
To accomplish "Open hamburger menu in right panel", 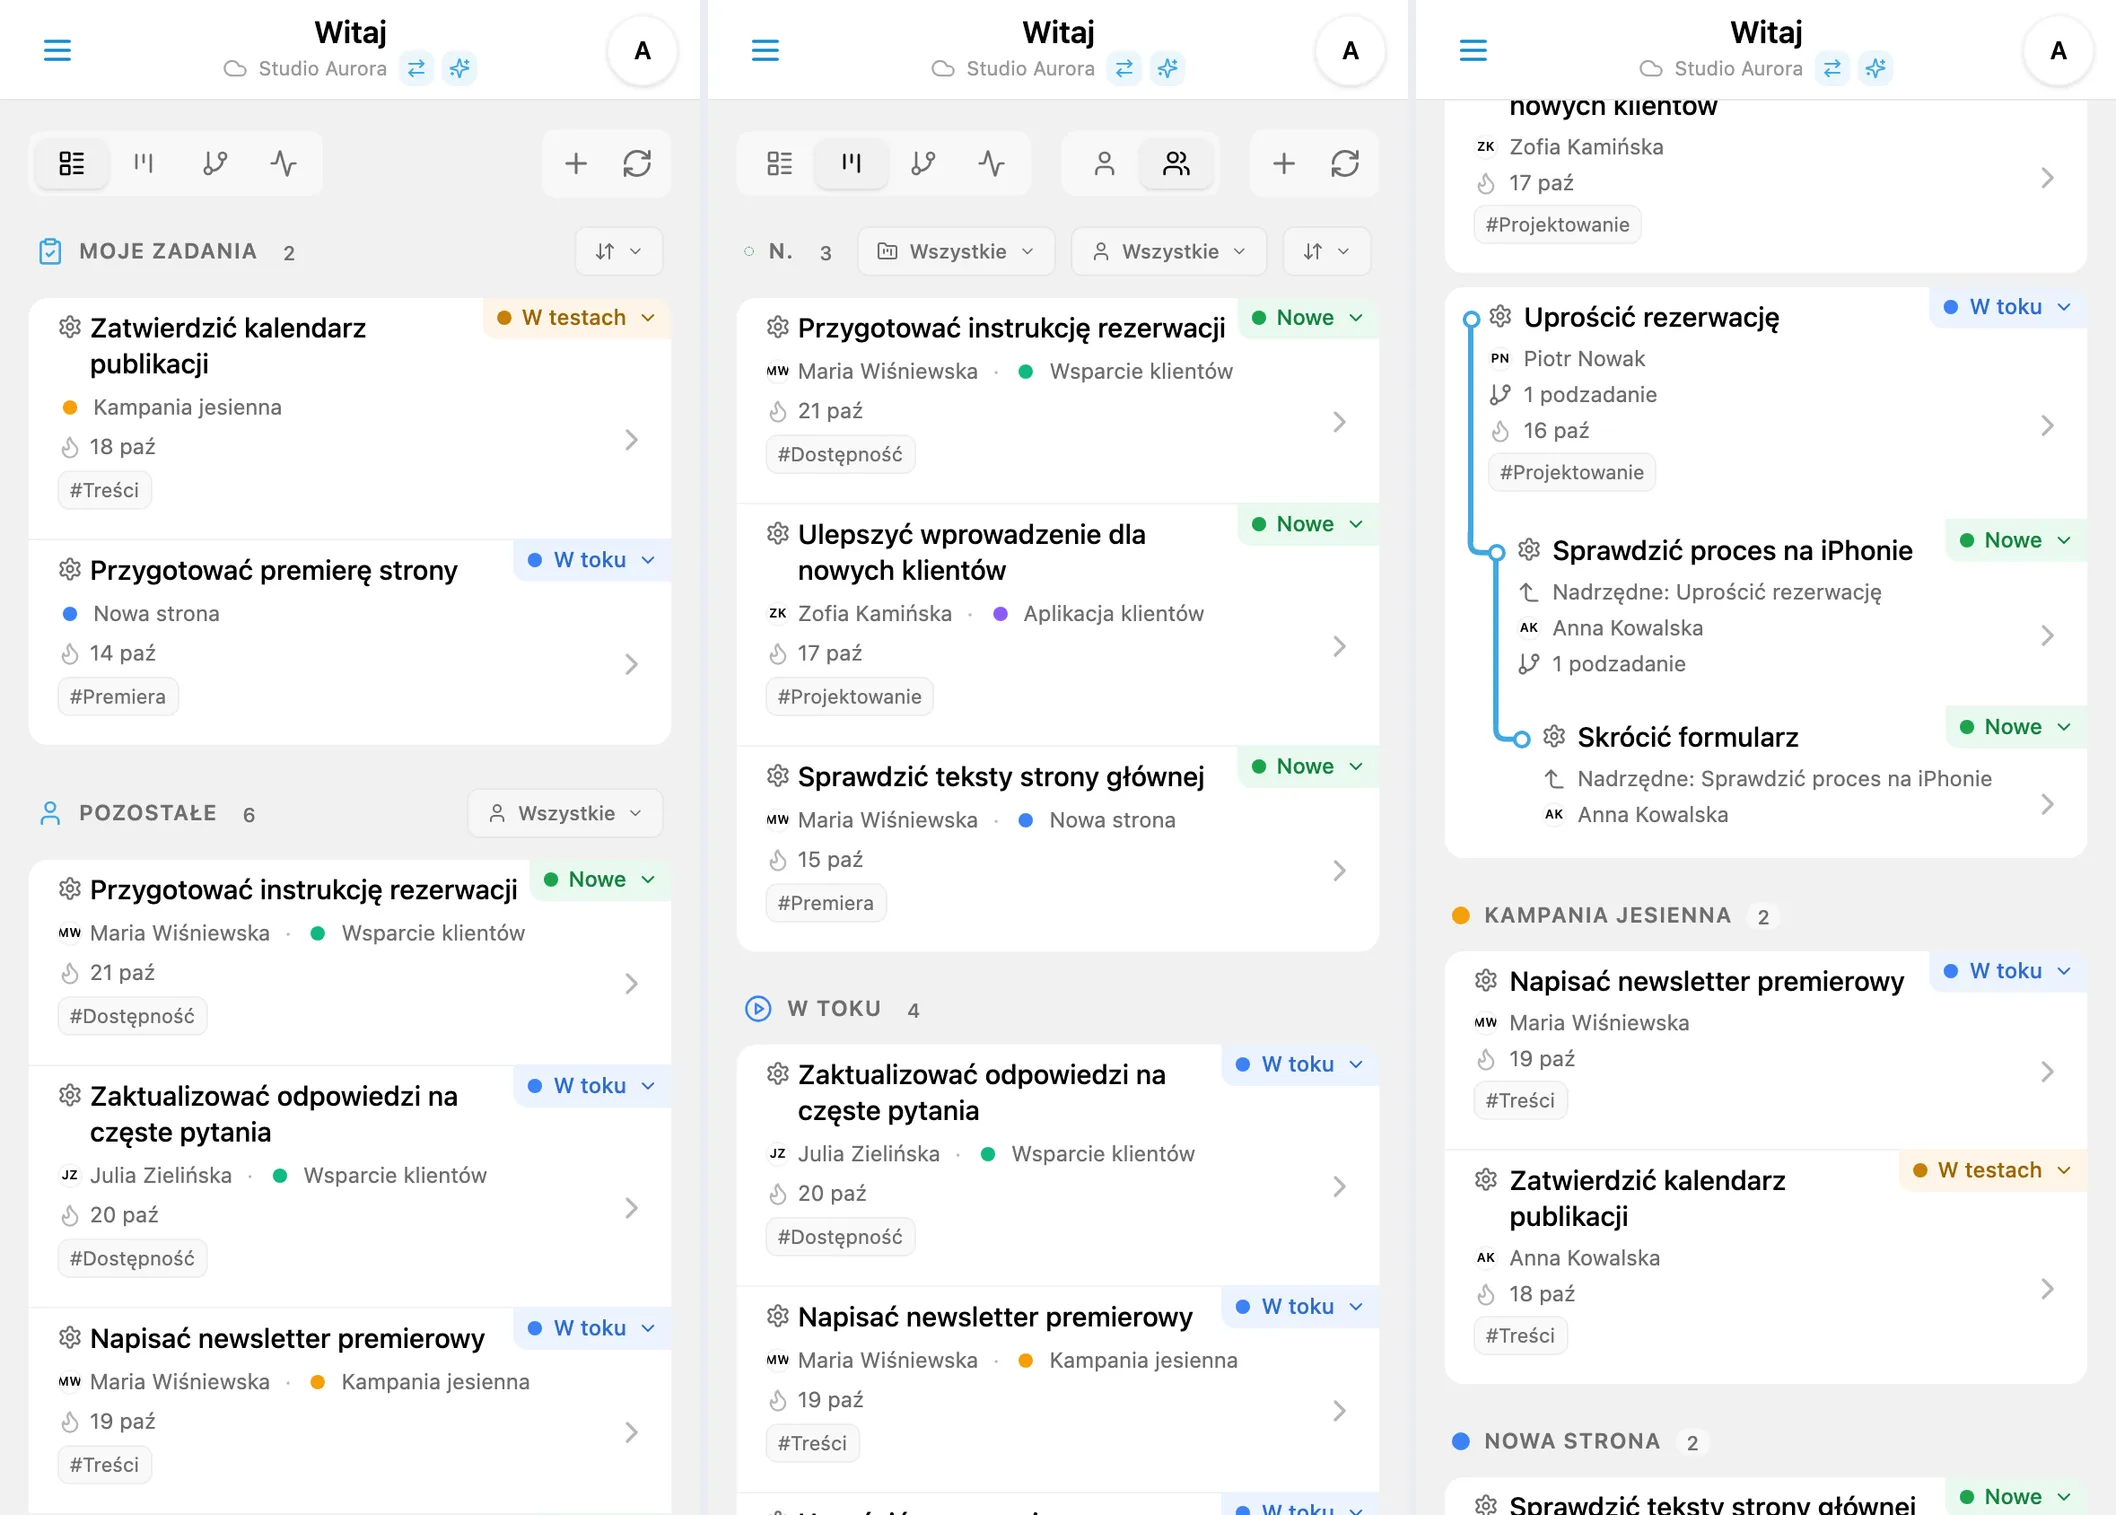I will click(1473, 50).
